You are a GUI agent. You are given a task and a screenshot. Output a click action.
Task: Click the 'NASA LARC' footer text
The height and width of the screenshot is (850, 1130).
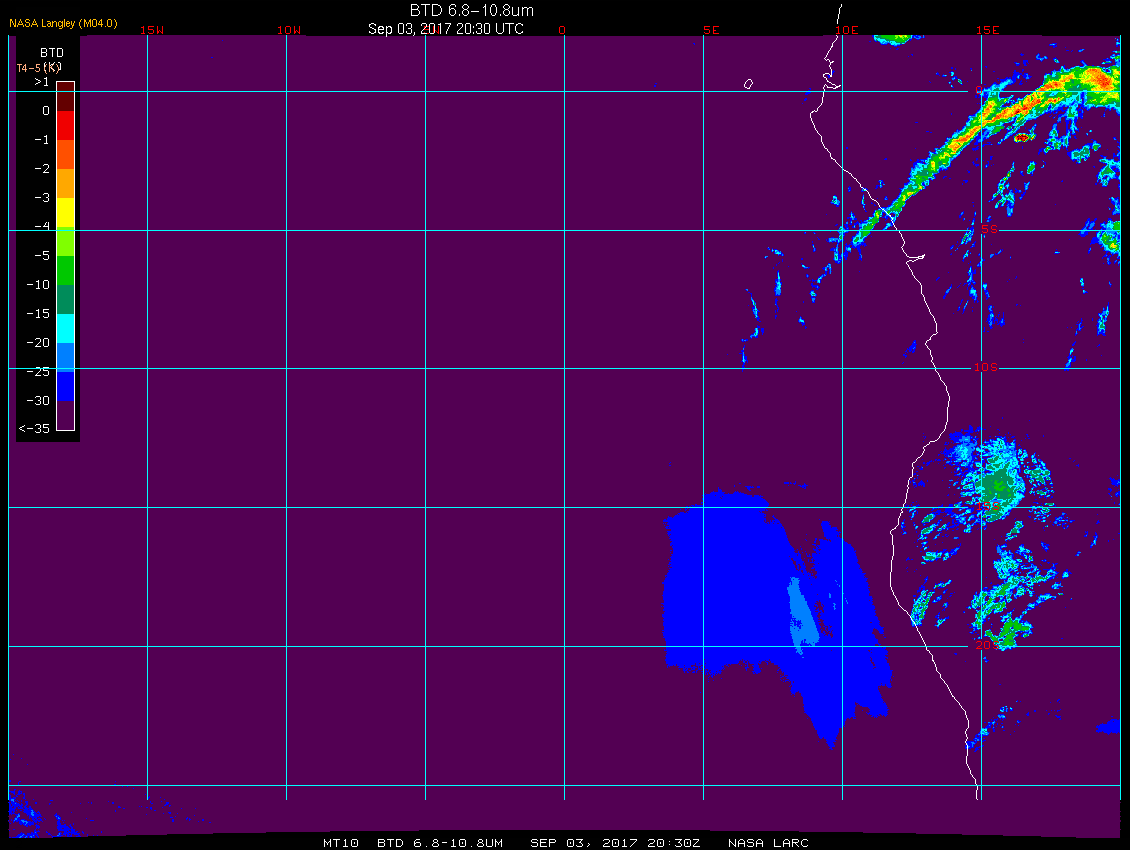point(768,843)
